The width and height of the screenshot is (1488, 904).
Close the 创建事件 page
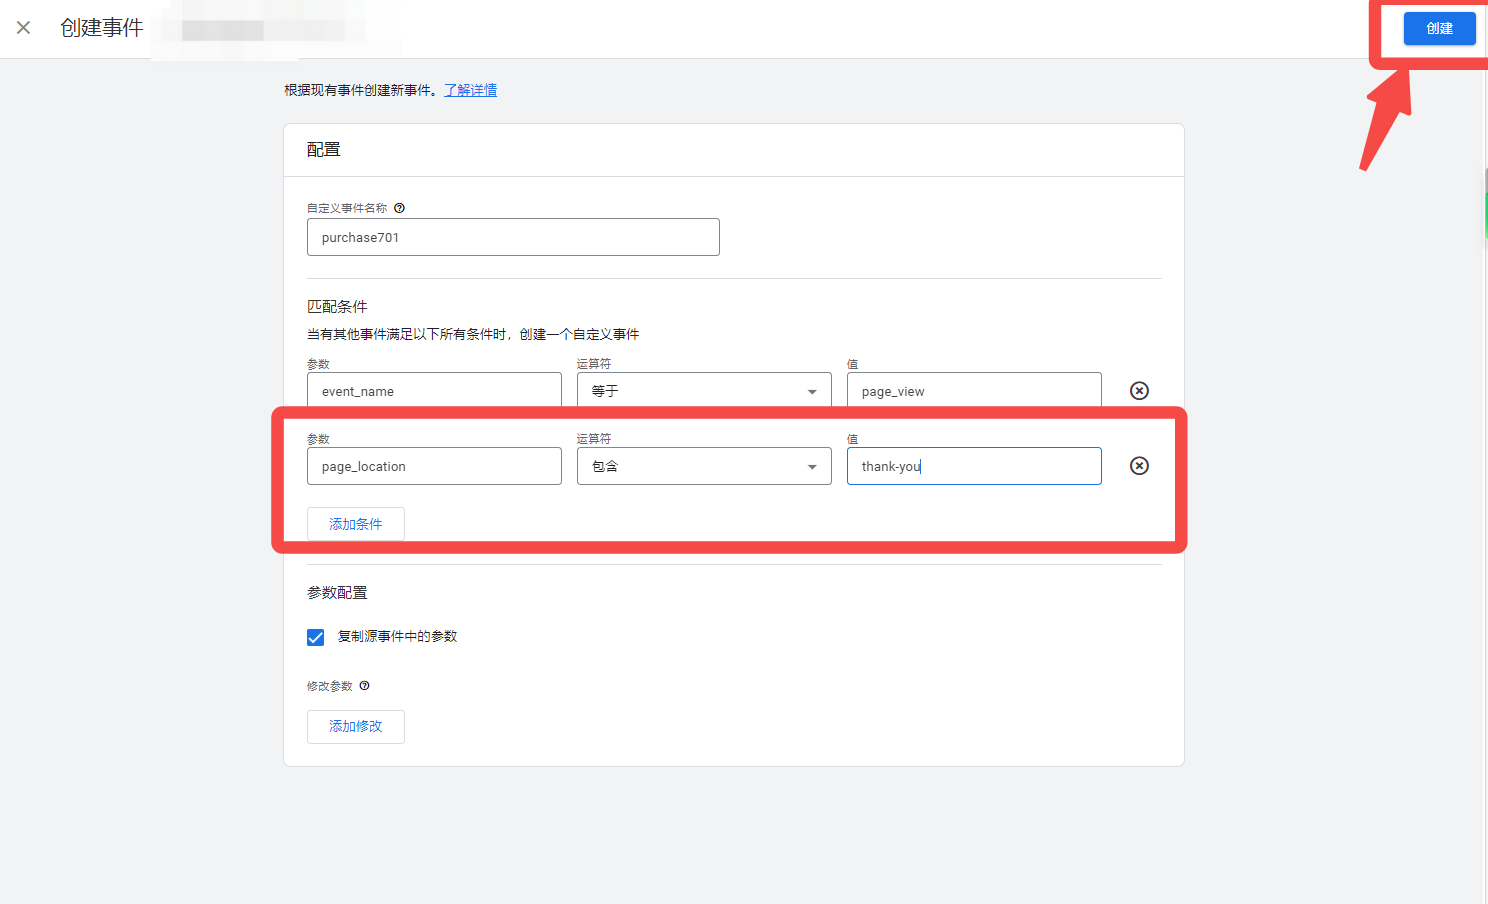pos(24,28)
